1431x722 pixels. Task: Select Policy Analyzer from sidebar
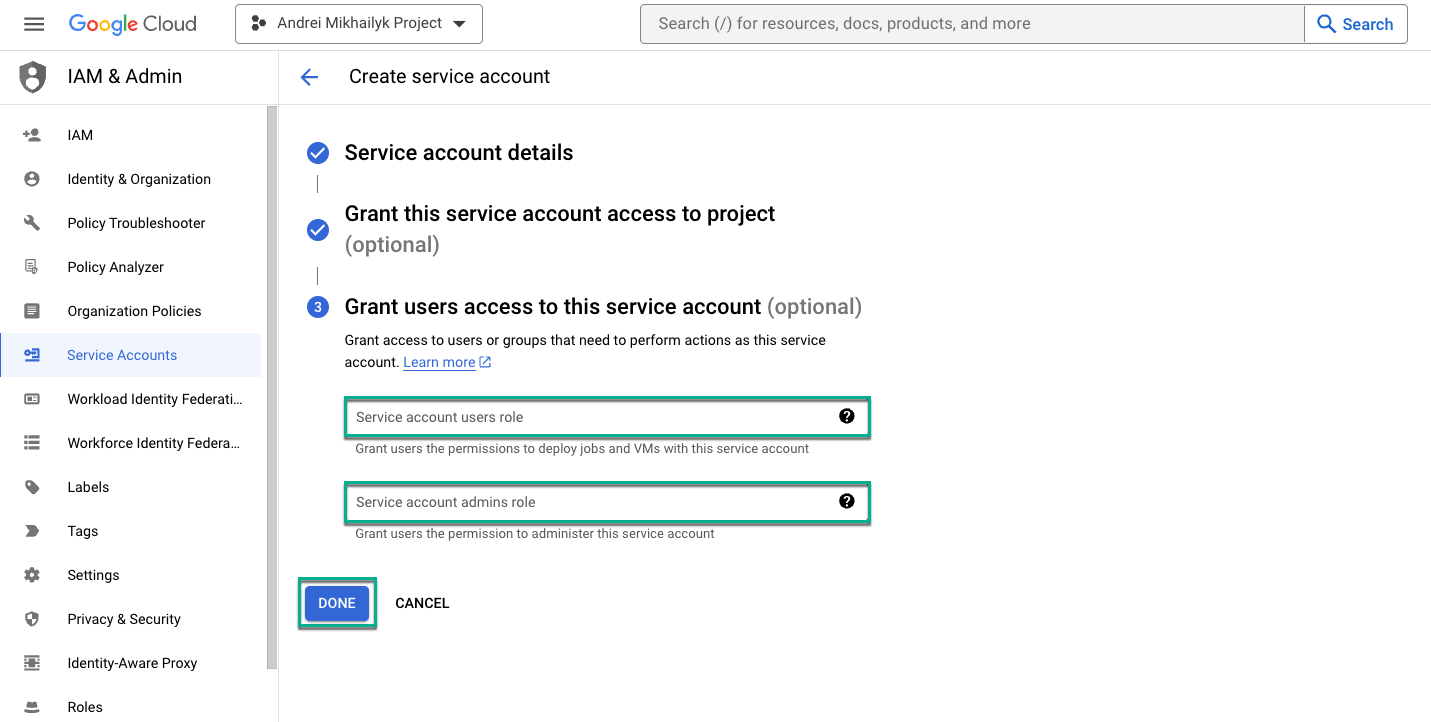[x=115, y=267]
